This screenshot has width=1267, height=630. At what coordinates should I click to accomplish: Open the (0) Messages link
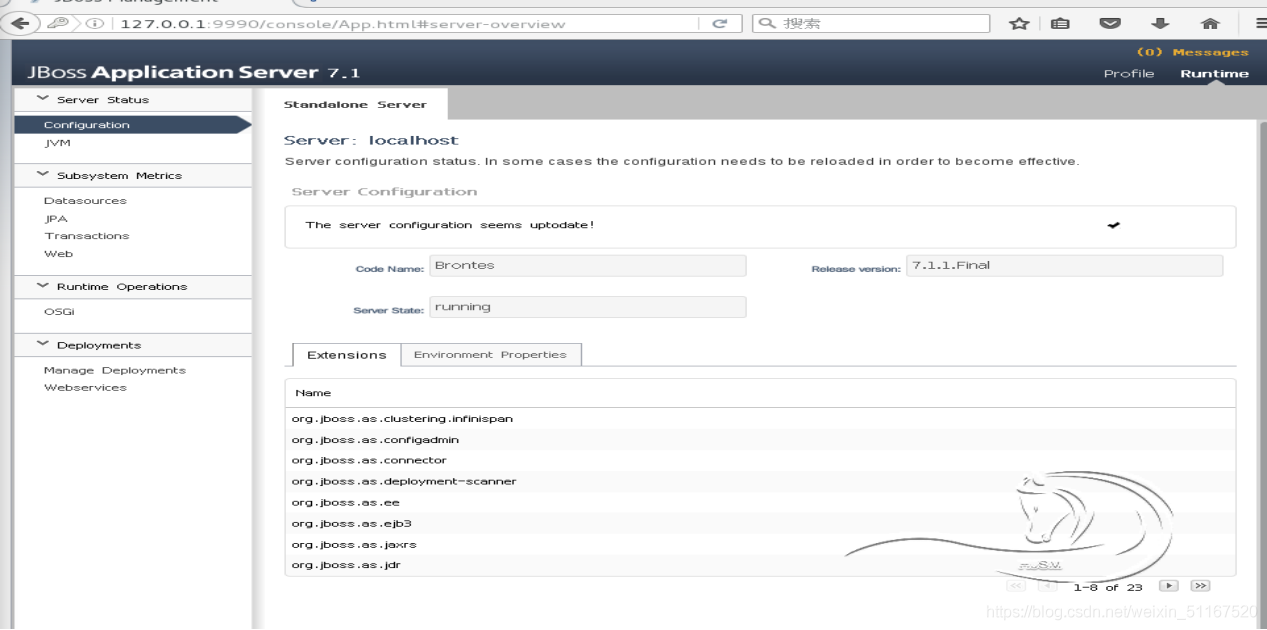click(1193, 52)
